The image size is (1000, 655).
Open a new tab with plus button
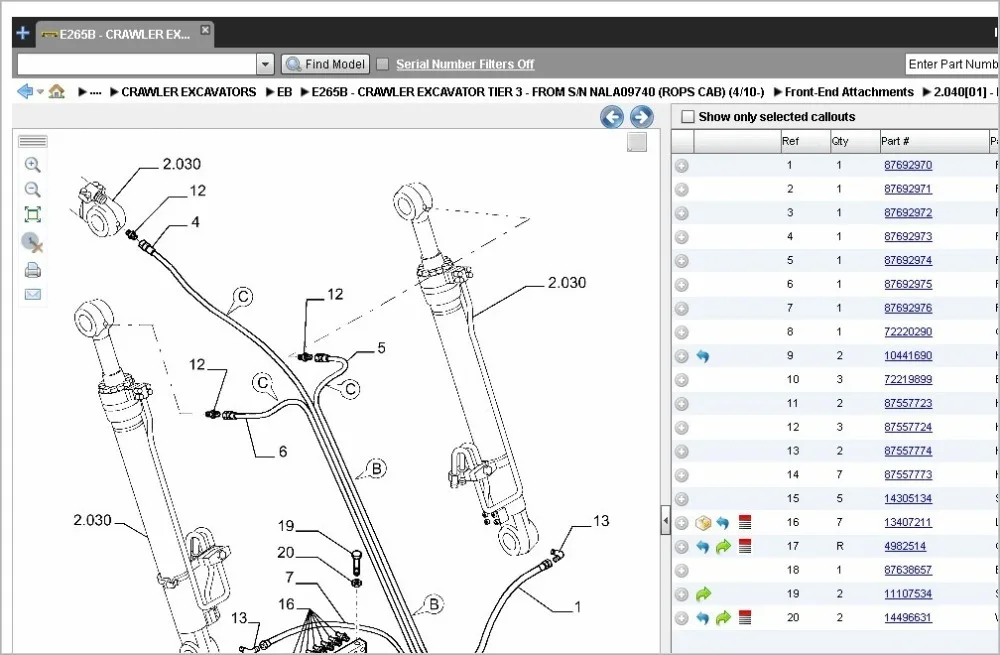pos(22,33)
